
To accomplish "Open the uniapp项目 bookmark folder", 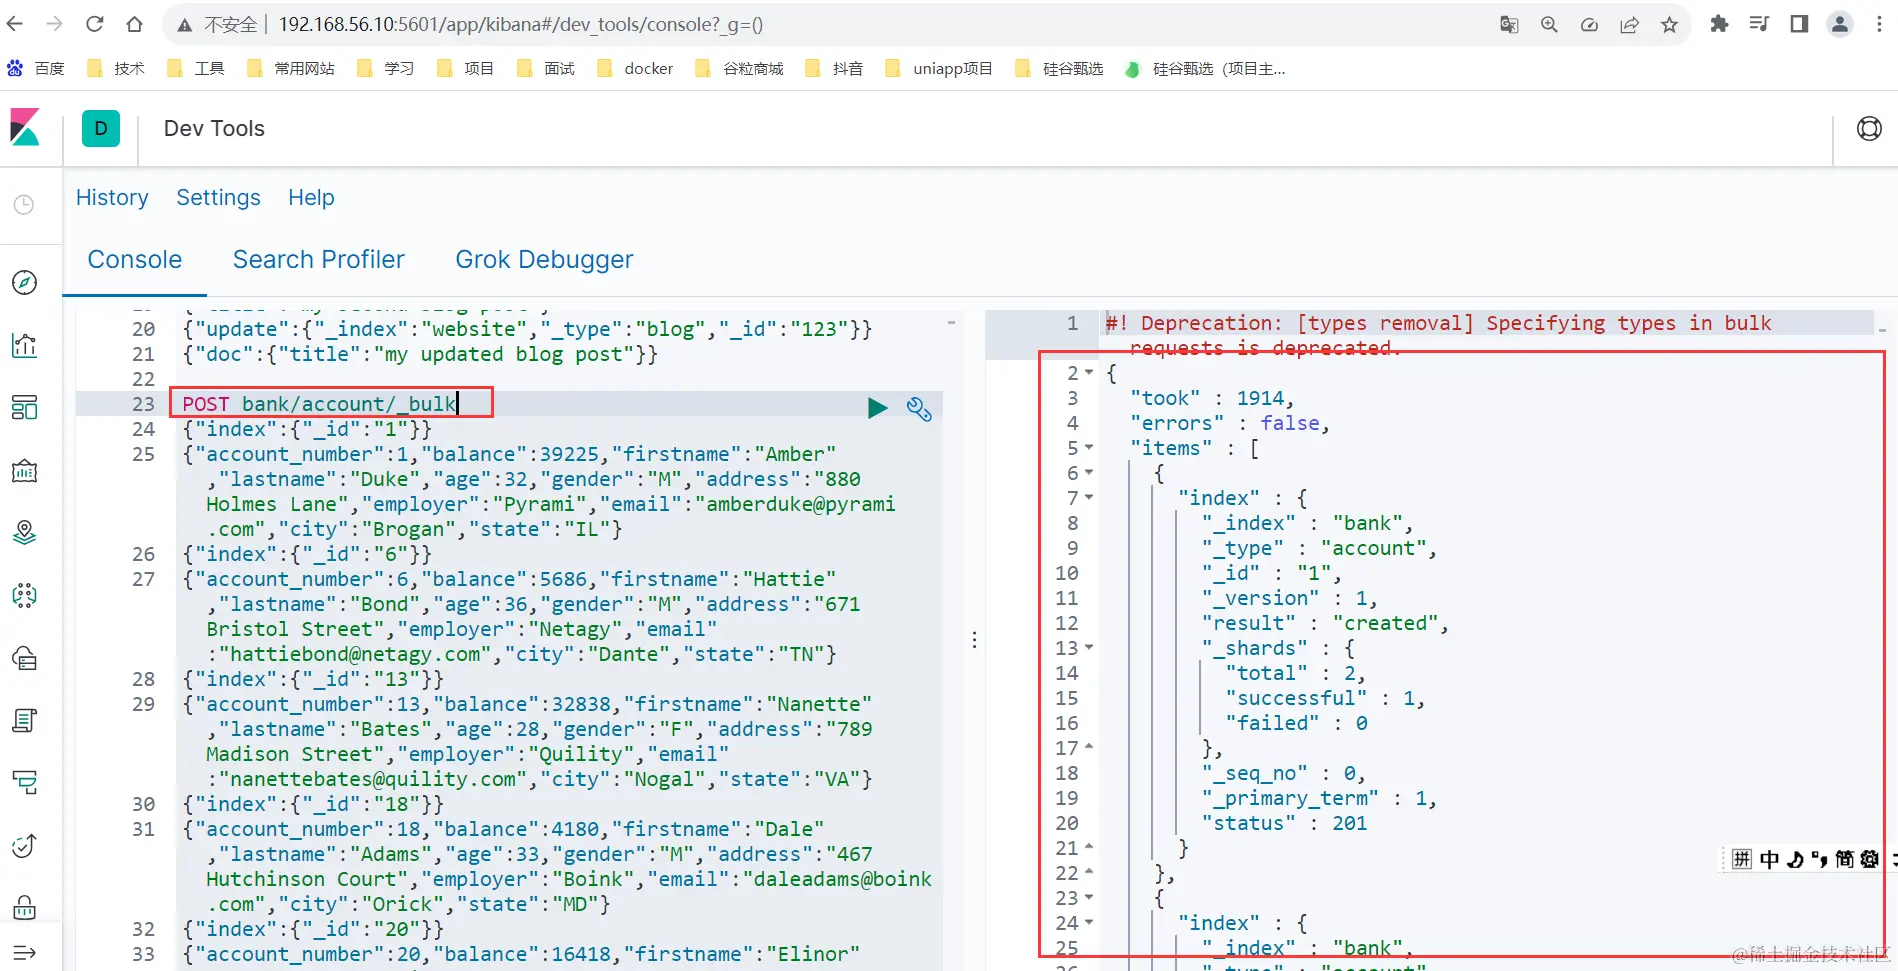I will coord(939,68).
